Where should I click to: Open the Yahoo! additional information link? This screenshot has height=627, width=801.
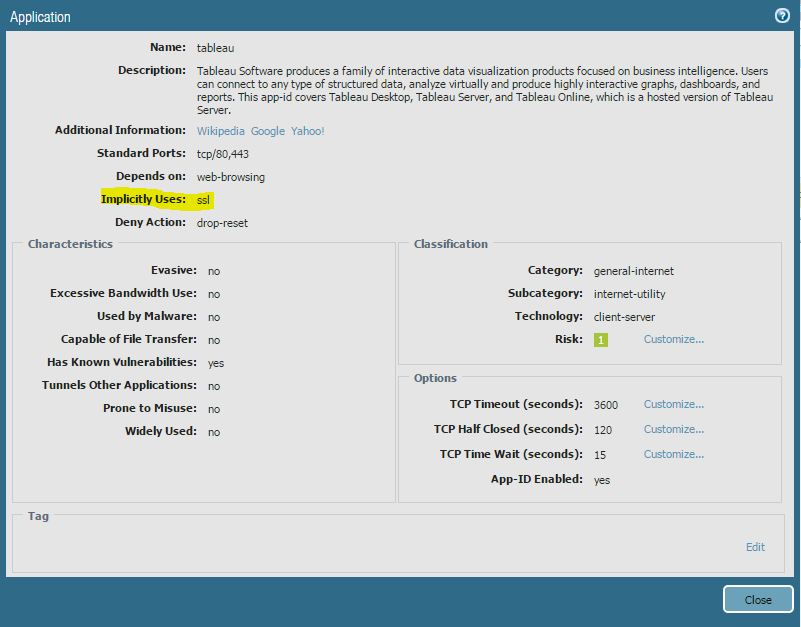(x=307, y=131)
